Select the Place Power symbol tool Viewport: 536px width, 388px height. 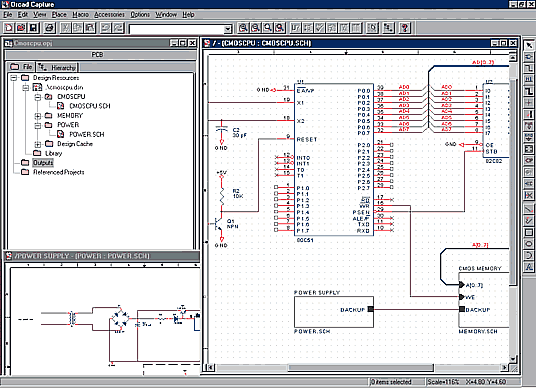528,126
